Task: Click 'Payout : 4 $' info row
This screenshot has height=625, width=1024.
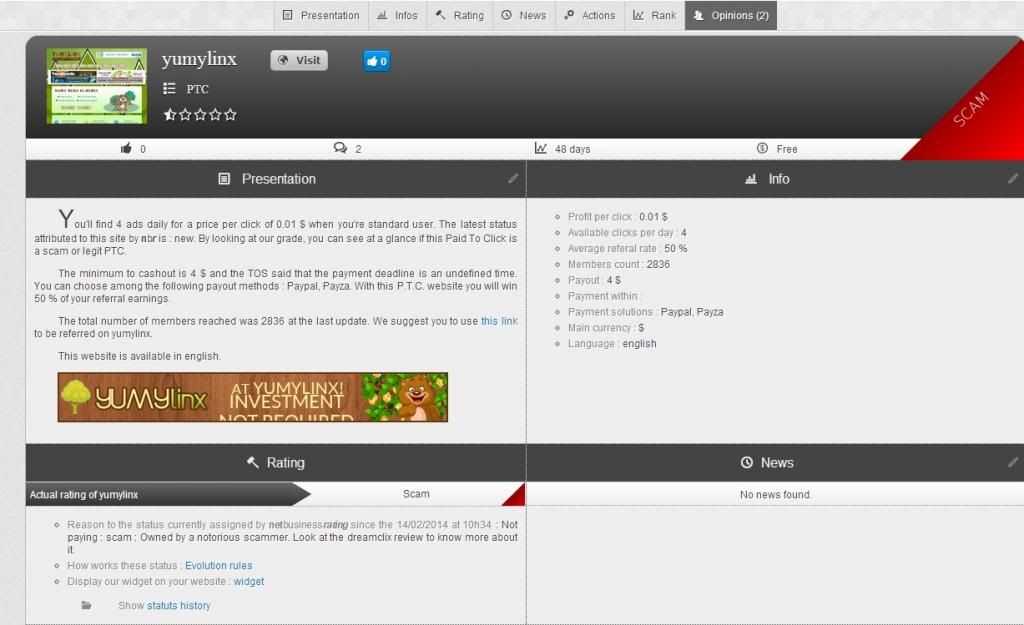Action: (594, 280)
